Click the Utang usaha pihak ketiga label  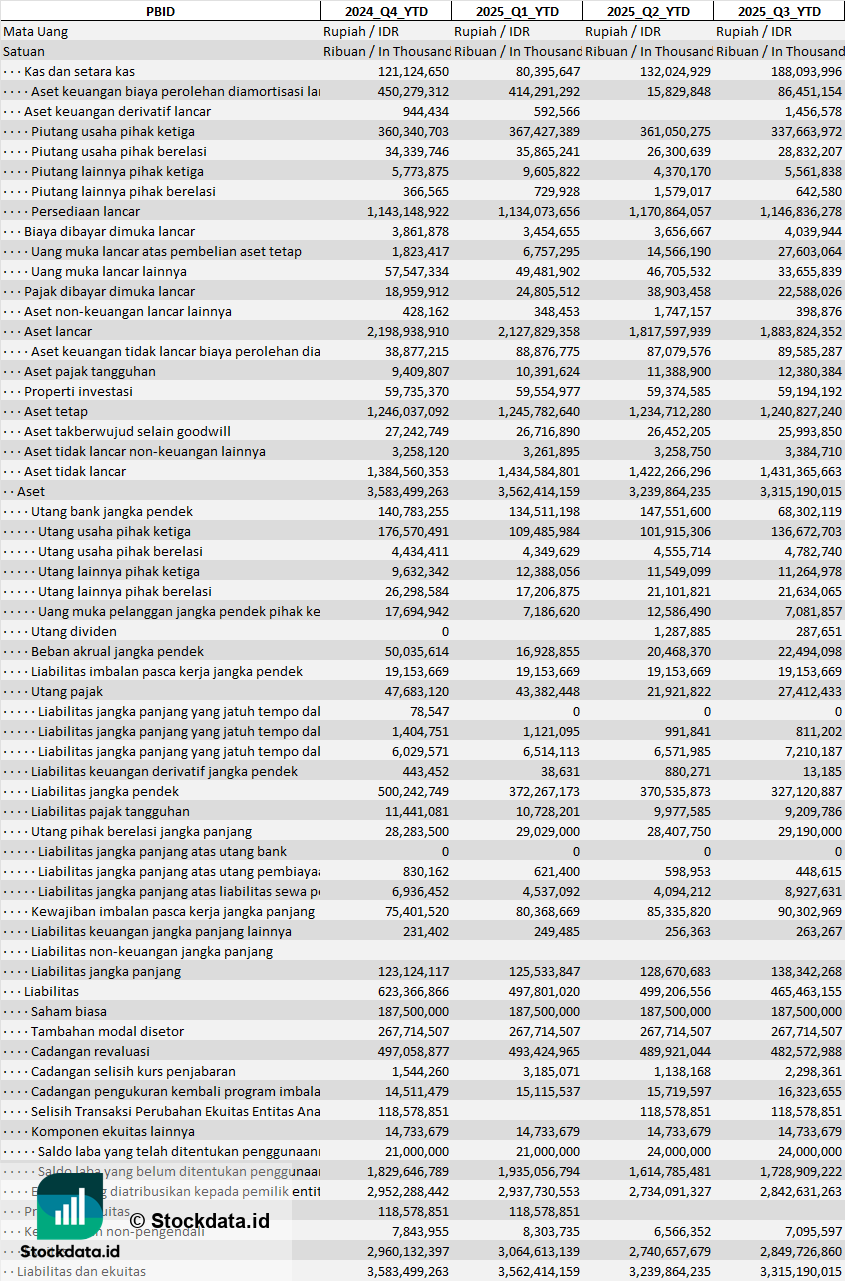click(x=114, y=531)
